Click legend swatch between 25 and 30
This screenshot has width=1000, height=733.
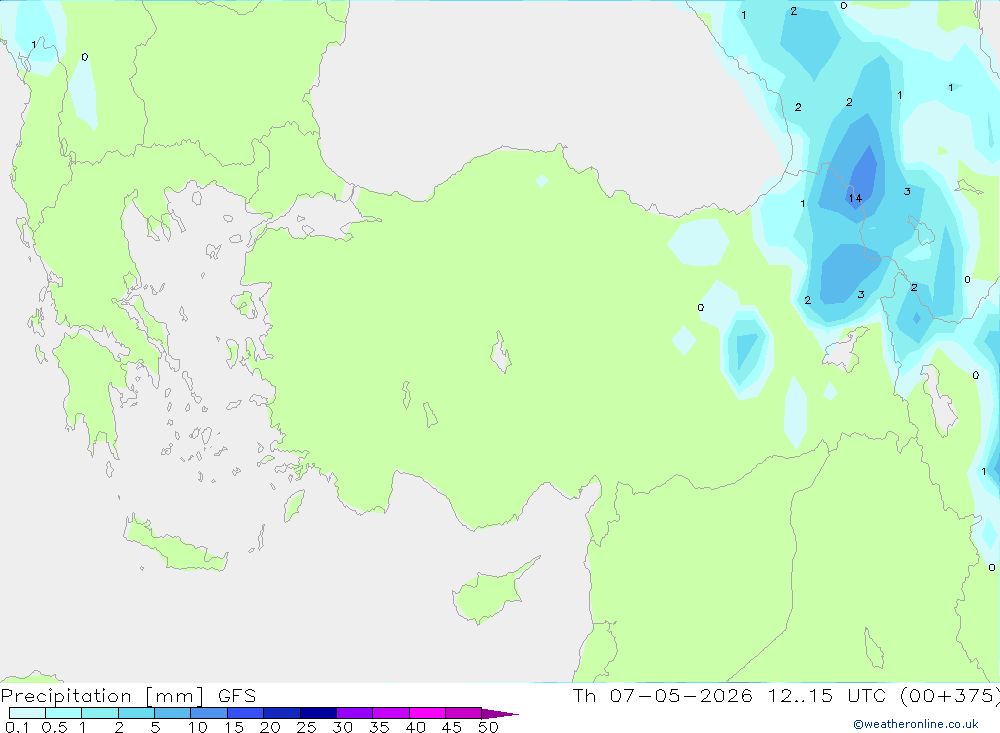pos(318,713)
